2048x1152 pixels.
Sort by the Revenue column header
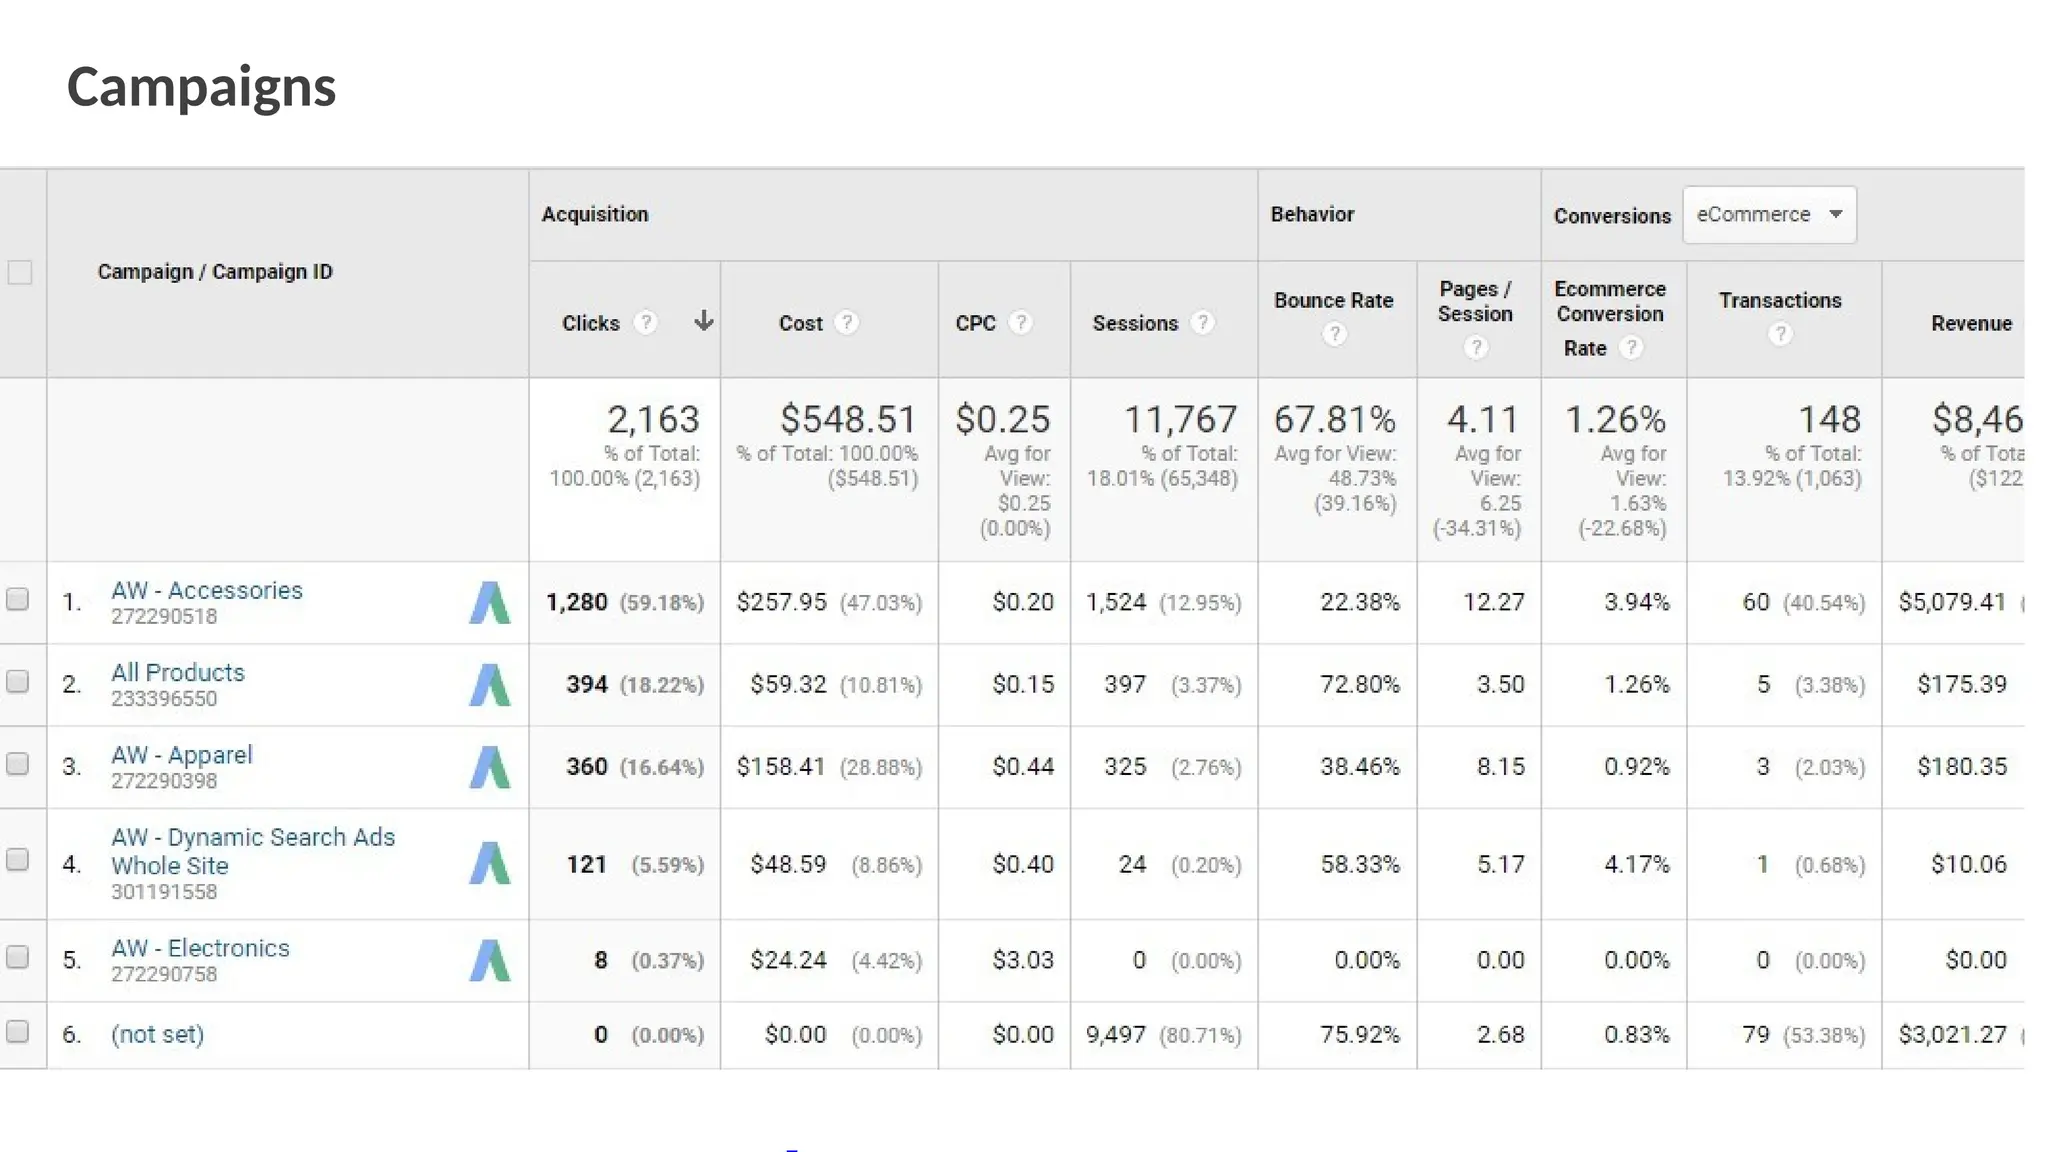1970,323
